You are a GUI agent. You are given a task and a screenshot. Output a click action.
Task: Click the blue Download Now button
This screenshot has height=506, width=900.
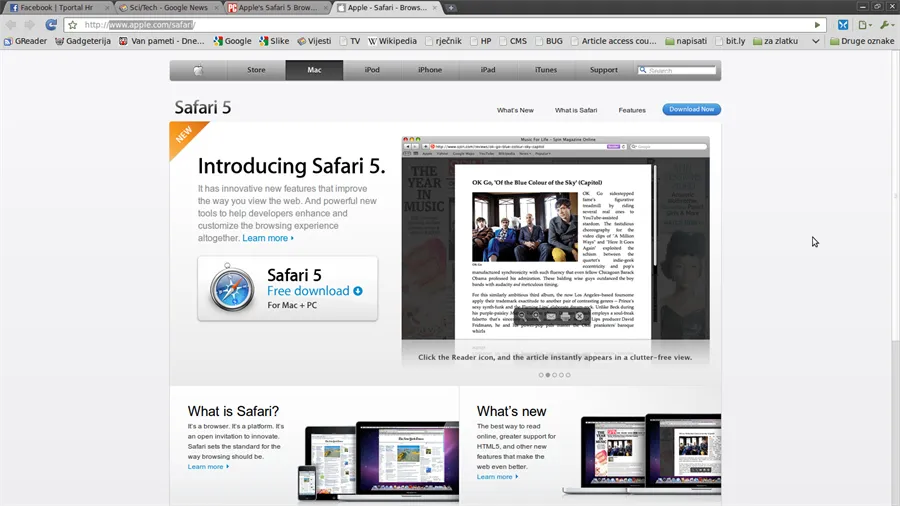click(x=691, y=110)
